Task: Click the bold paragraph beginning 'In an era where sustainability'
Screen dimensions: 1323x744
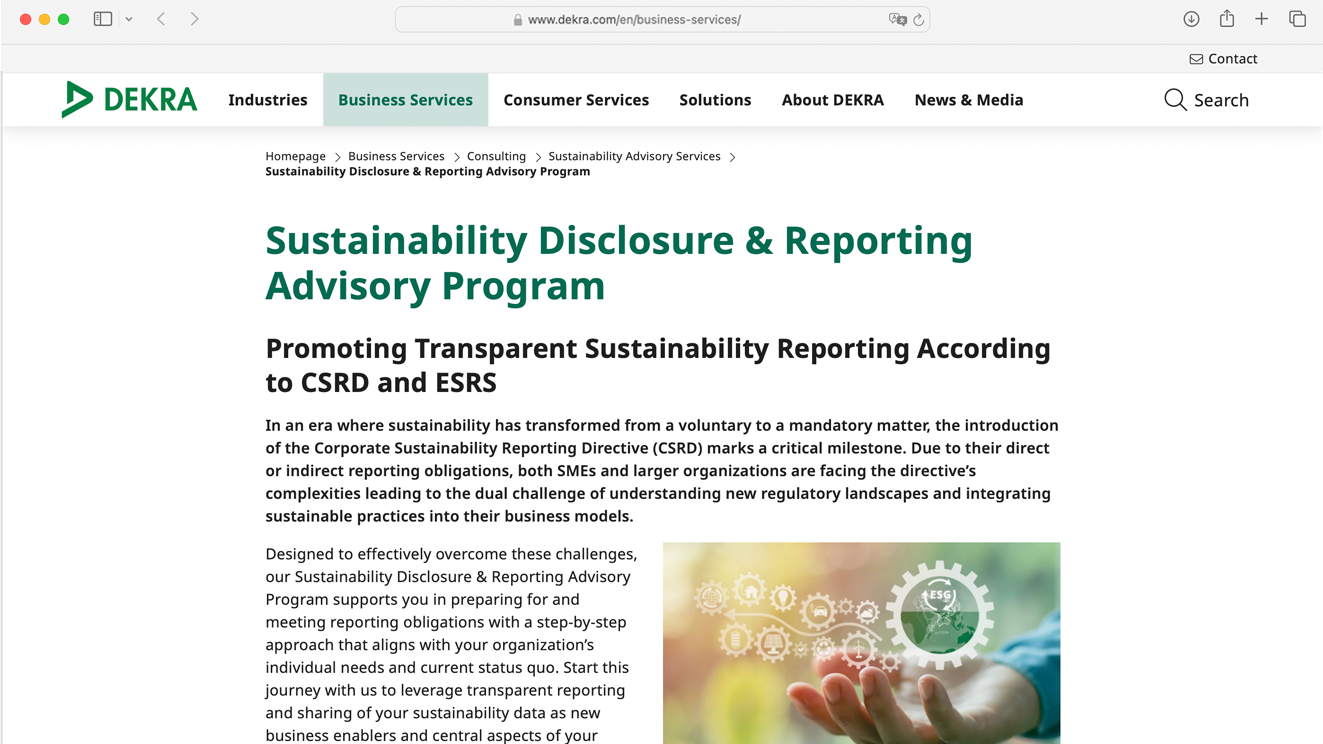Action: point(662,470)
